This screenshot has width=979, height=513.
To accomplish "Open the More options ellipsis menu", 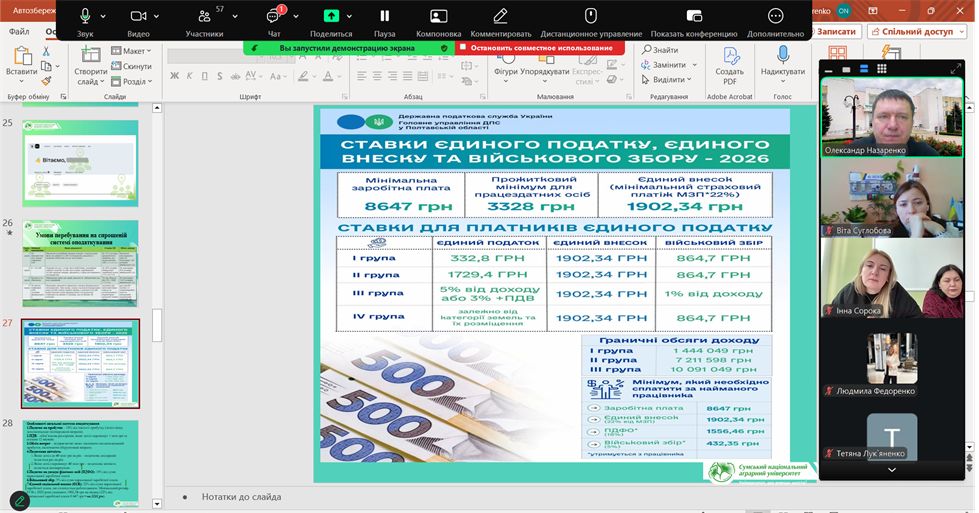I will tap(775, 16).
